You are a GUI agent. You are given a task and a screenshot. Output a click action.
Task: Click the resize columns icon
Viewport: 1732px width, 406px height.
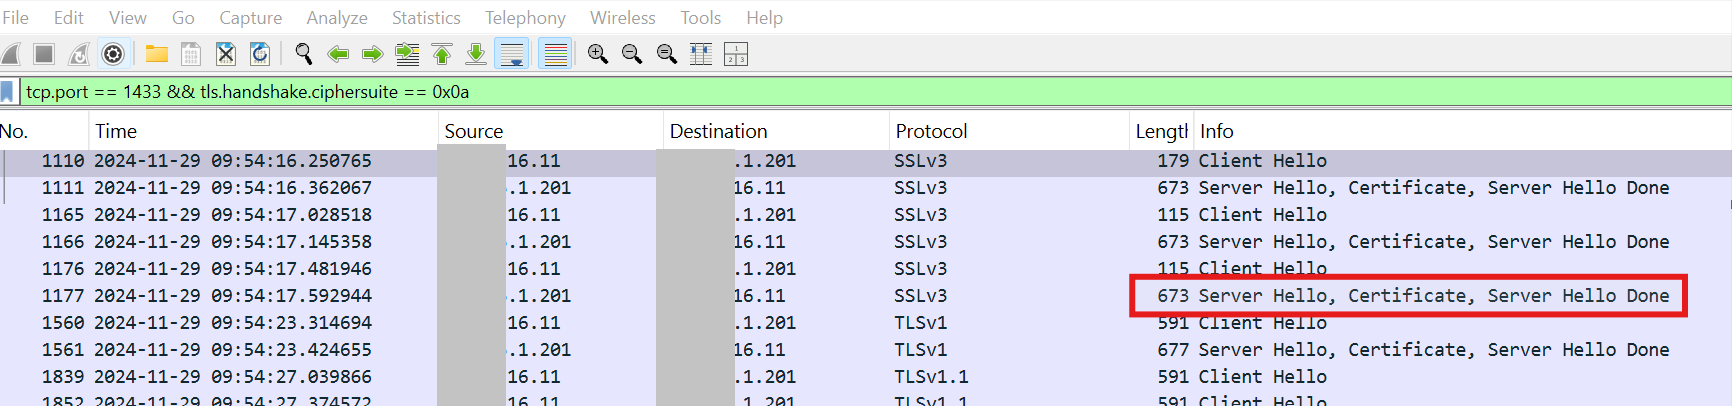(701, 54)
